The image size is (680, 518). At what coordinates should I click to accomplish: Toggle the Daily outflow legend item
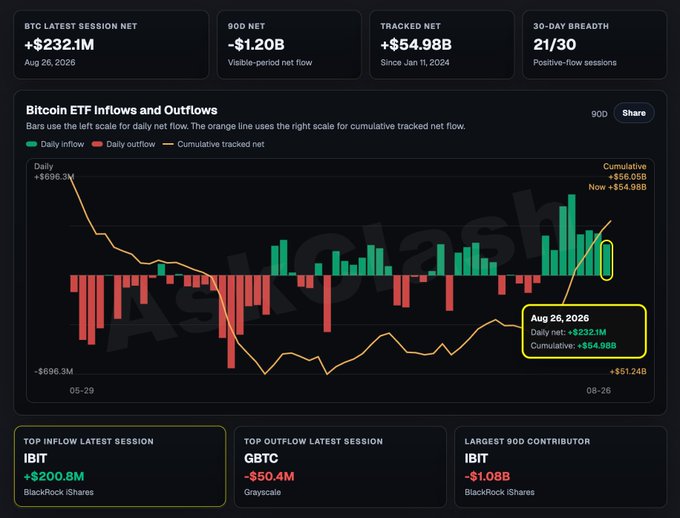coord(124,144)
